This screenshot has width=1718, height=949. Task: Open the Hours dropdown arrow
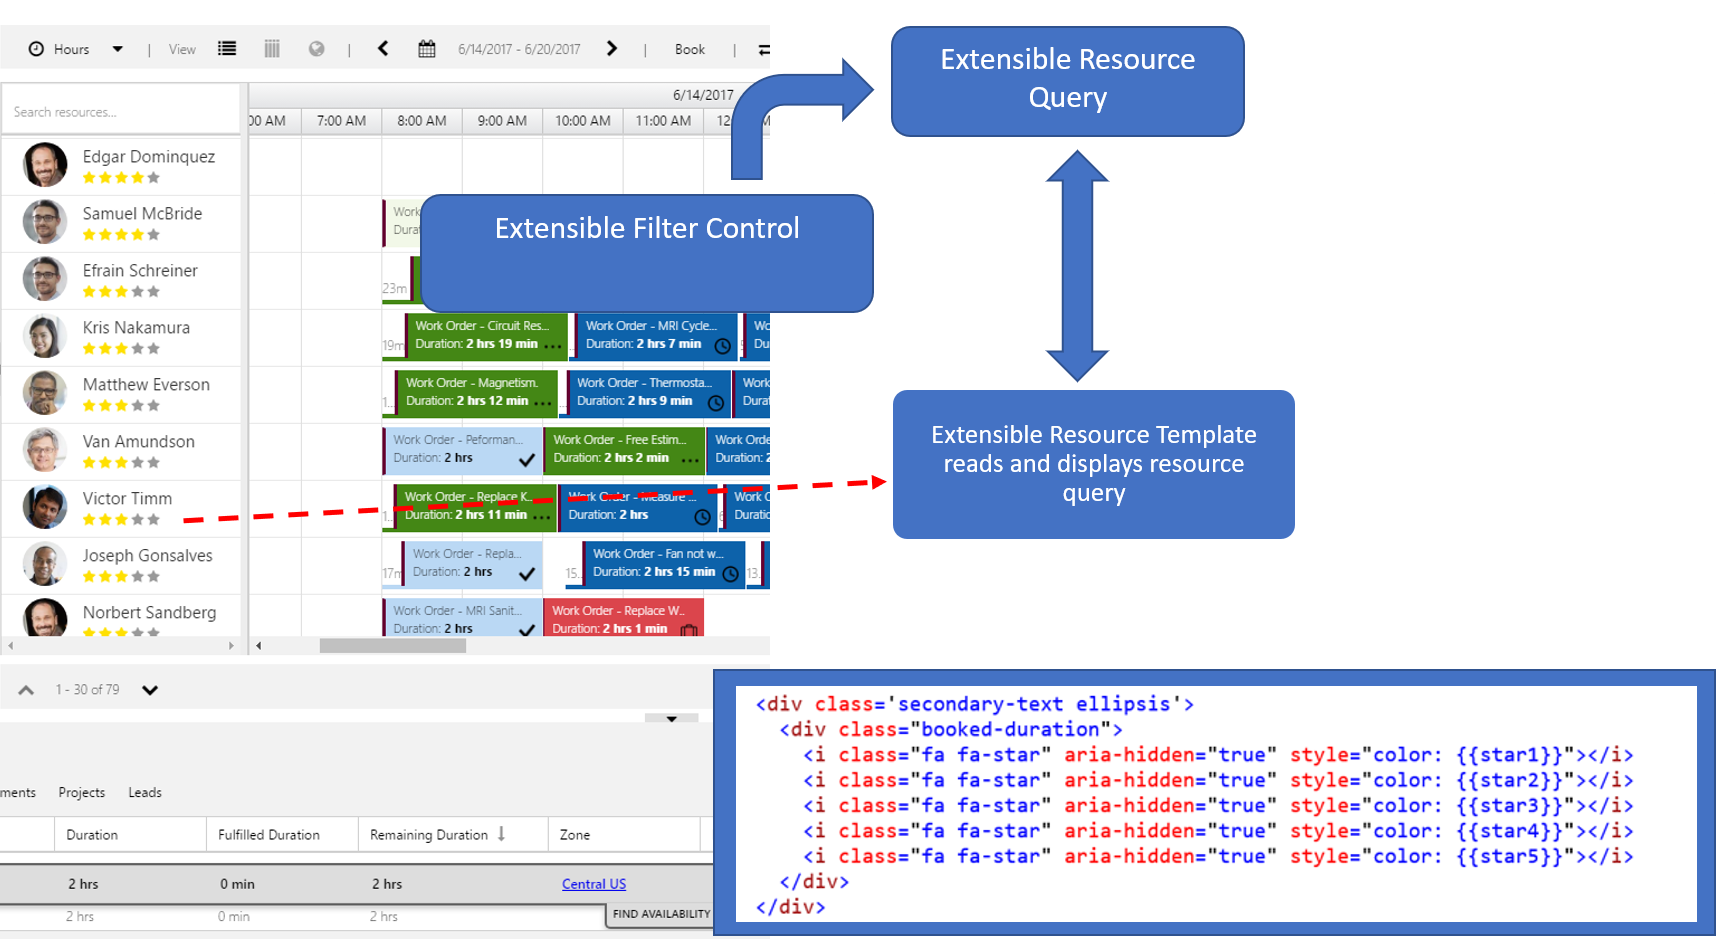pyautogui.click(x=117, y=48)
